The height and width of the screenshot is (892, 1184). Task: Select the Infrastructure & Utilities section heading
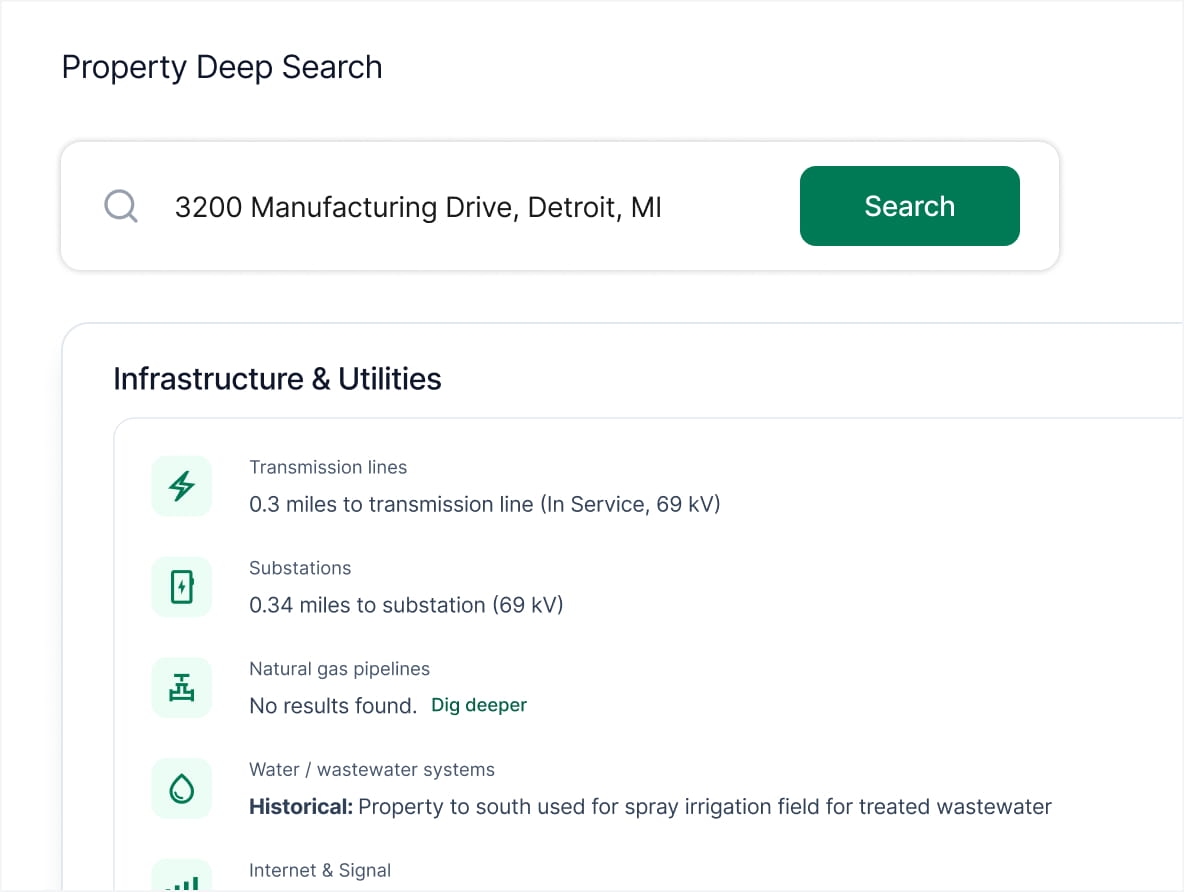tap(277, 379)
